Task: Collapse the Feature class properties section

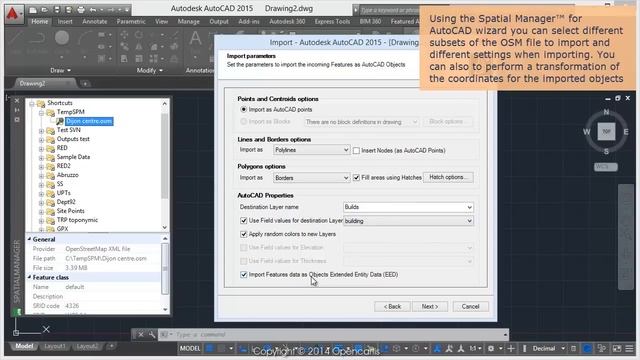Action: [x=29, y=277]
